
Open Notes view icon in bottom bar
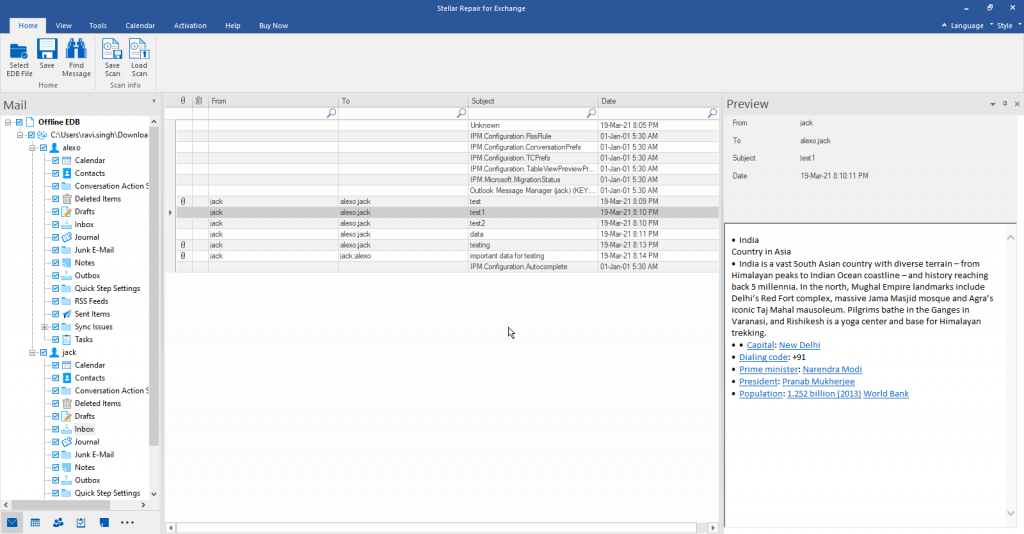104,522
